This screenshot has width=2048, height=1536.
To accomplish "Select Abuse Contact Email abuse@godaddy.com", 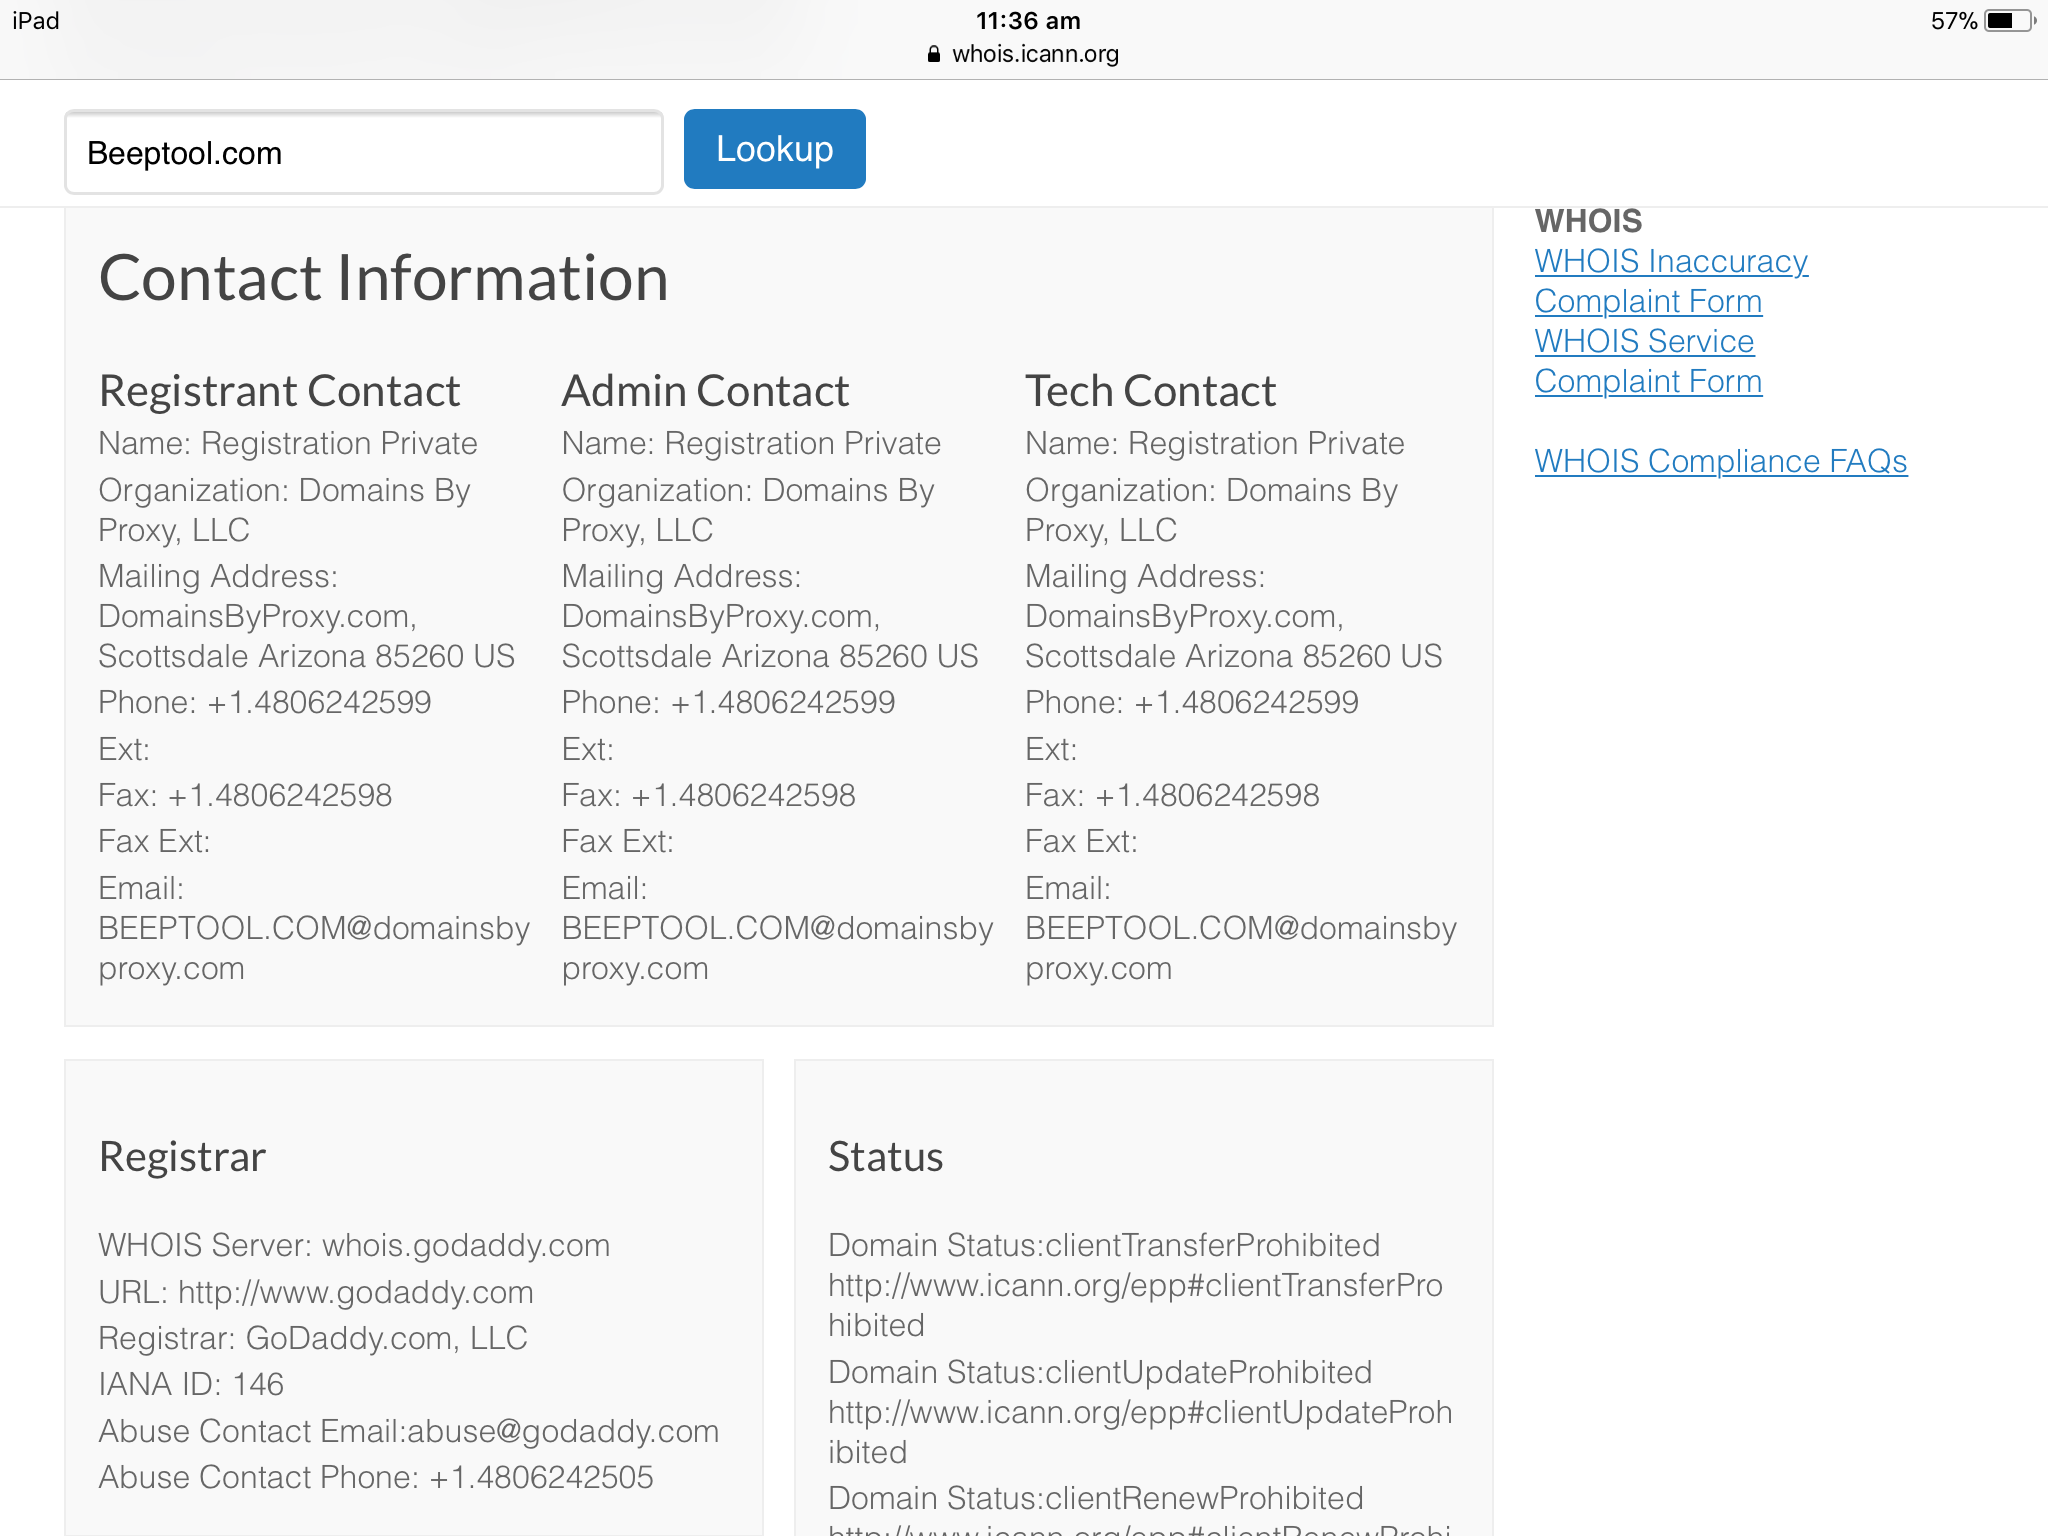I will click(x=409, y=1431).
